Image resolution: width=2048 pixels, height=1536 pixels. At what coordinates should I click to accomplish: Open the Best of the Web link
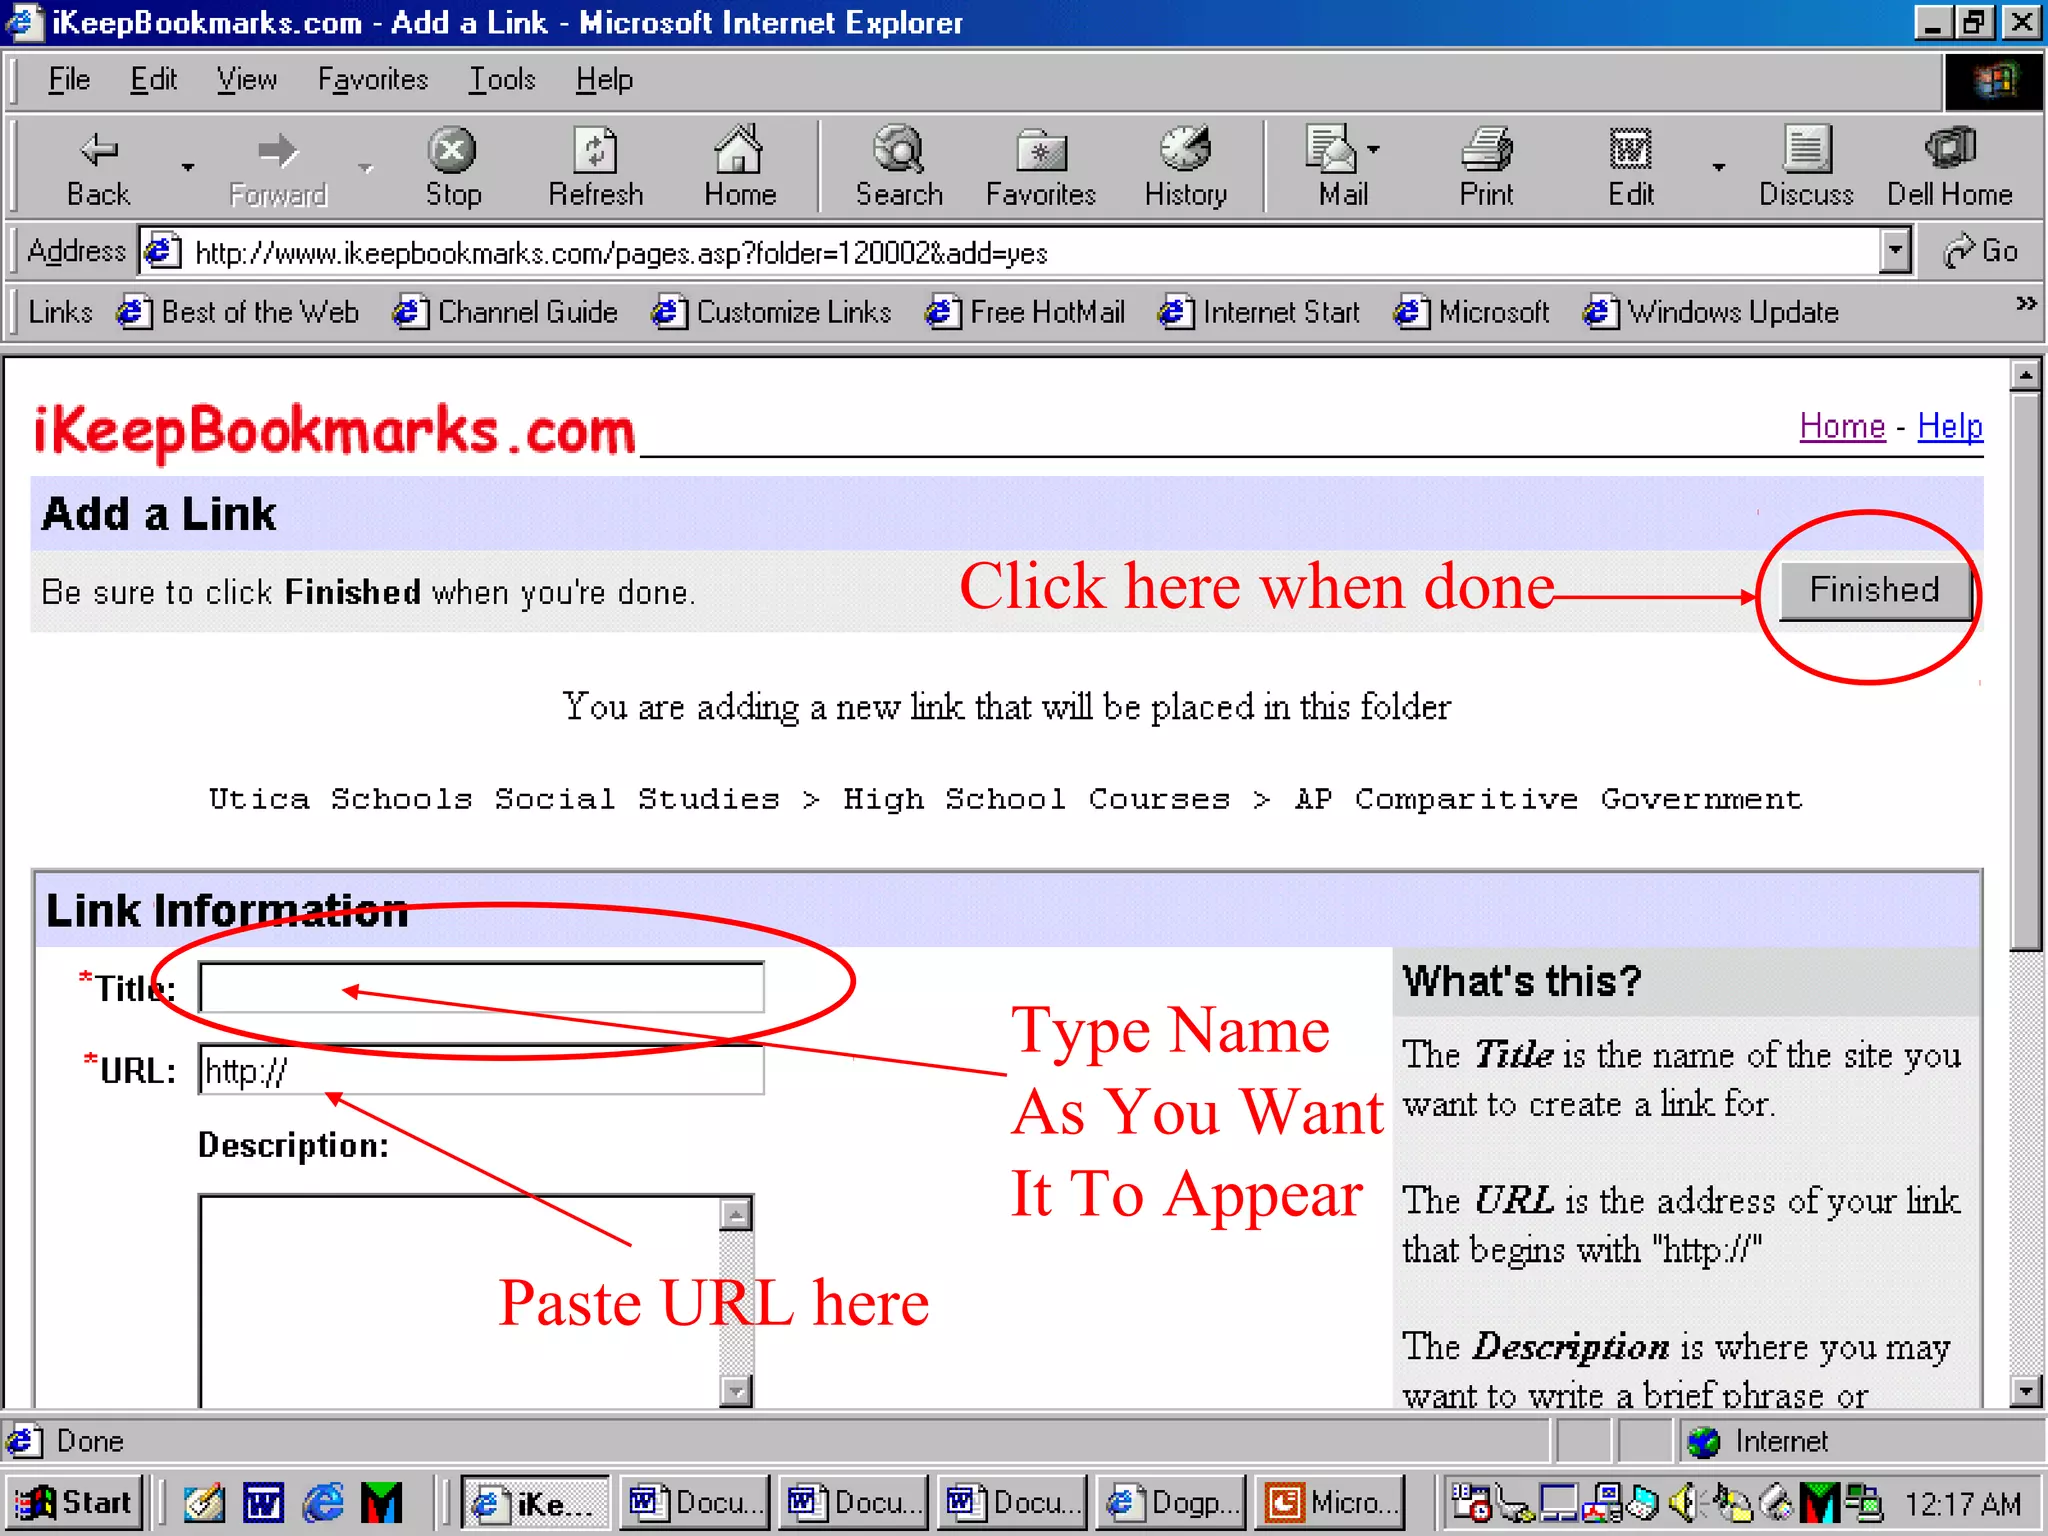(x=238, y=312)
